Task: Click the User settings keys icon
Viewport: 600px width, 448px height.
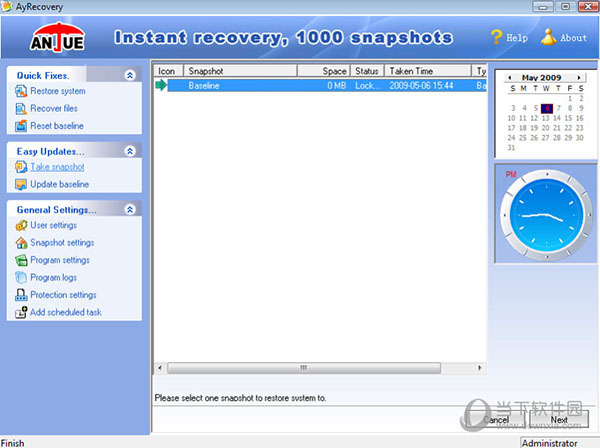Action: 21,225
